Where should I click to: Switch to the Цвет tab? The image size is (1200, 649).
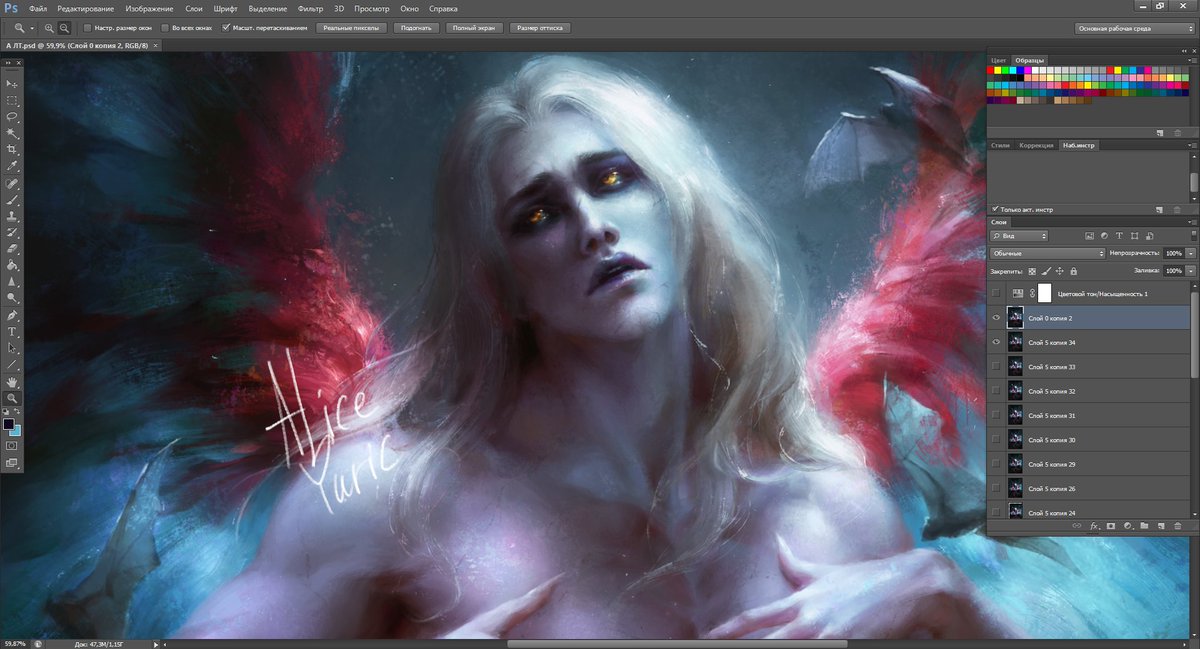(x=998, y=60)
